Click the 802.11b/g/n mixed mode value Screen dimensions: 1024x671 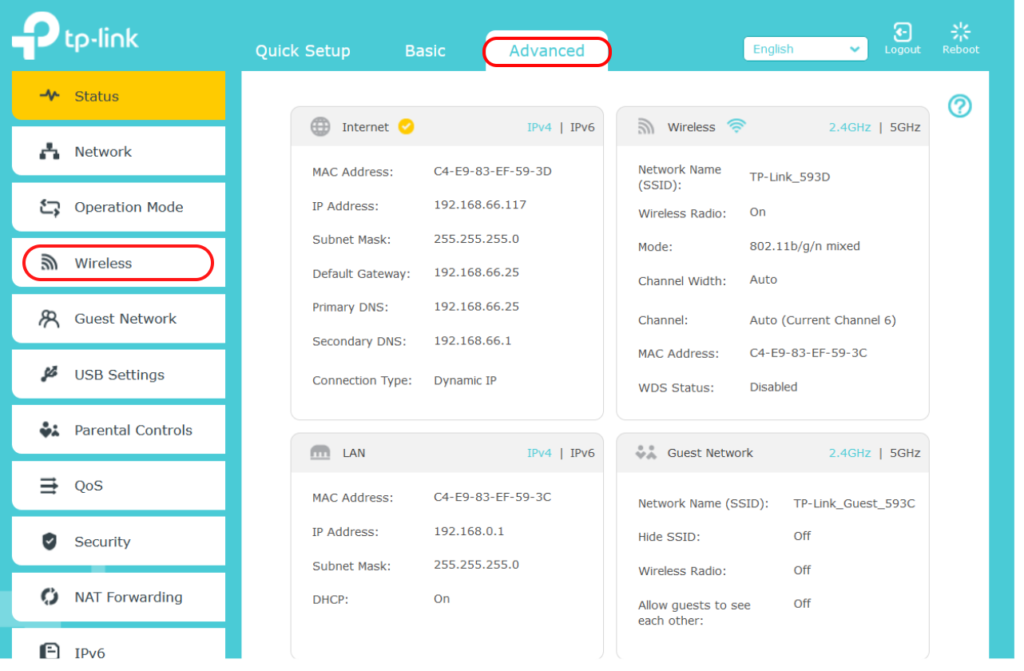point(805,246)
